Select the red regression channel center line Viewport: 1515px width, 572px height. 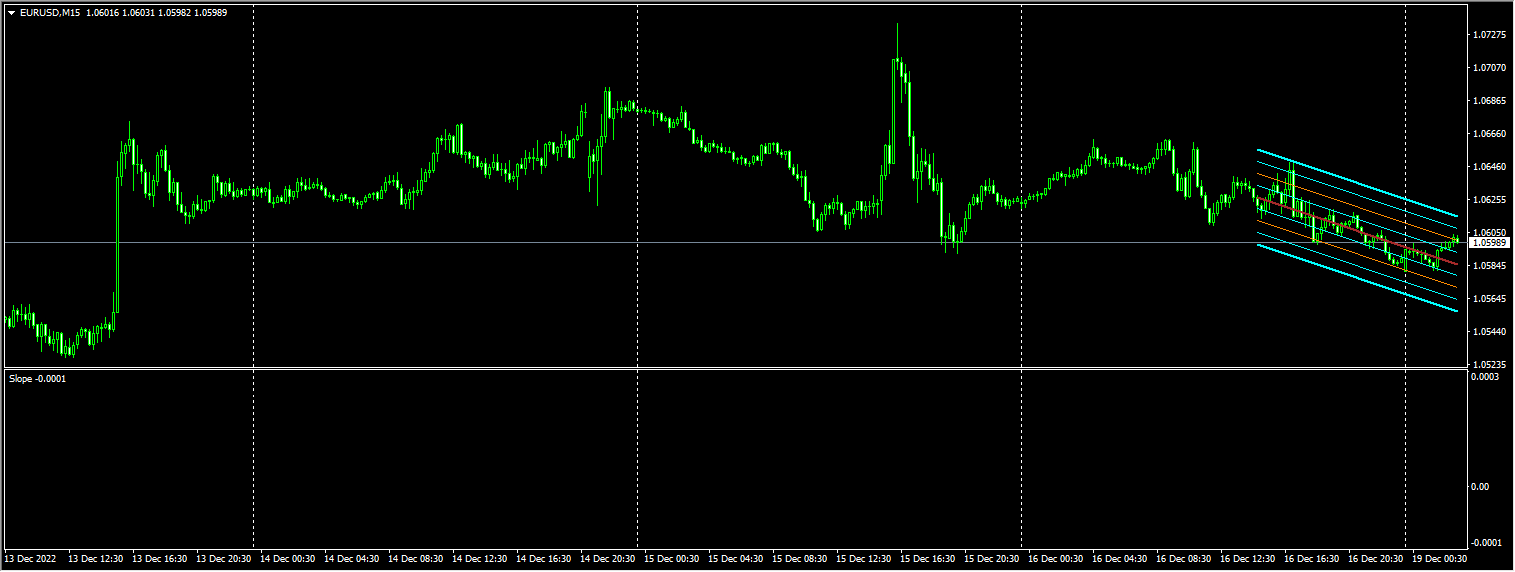click(1357, 230)
